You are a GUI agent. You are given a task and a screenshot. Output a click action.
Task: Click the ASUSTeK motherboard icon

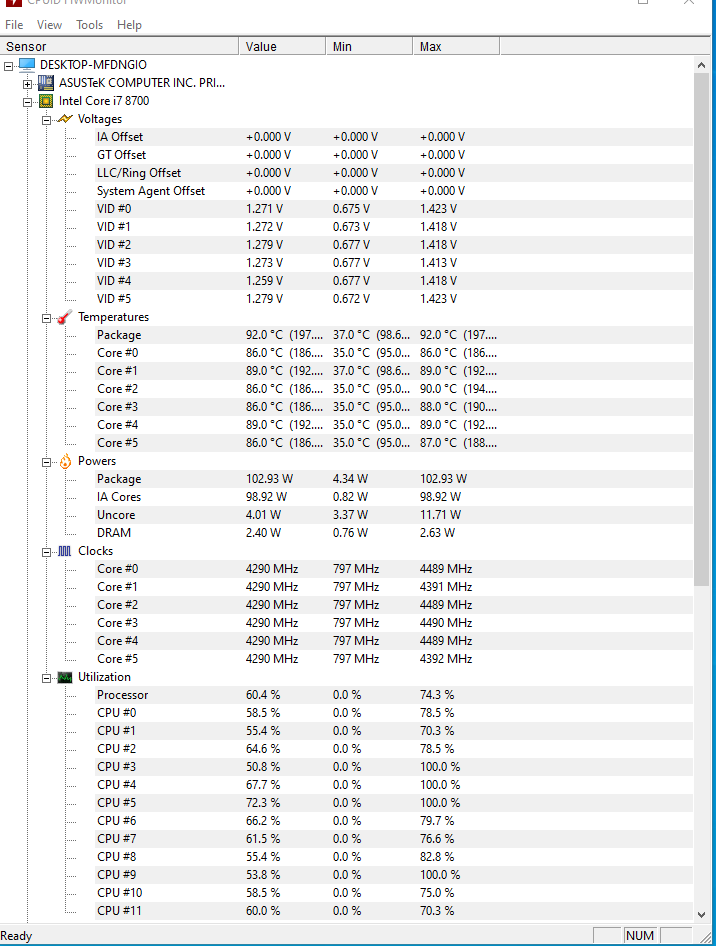46,83
